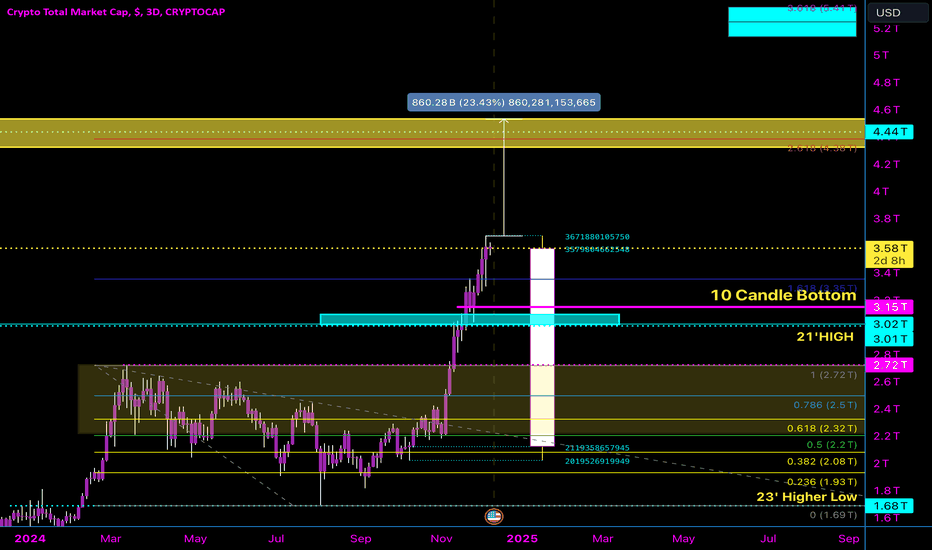The height and width of the screenshot is (550, 932).
Task: Select the 860.28 B (23.43%) measurement label
Action: tap(503, 102)
